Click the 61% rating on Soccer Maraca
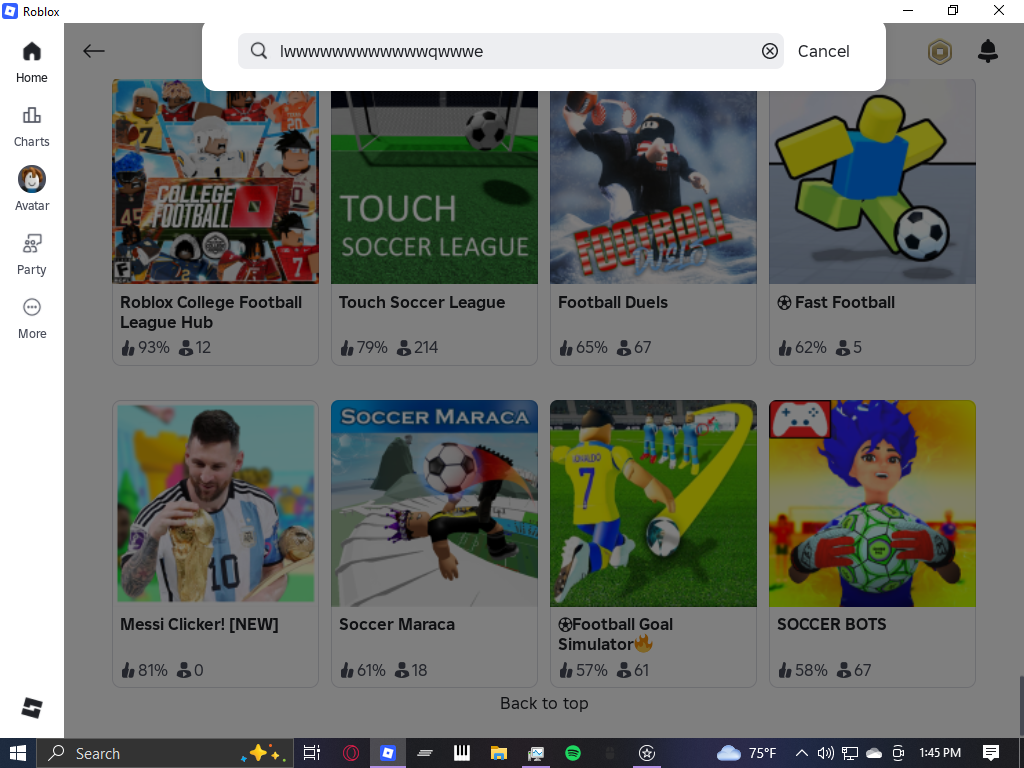This screenshot has width=1024, height=768. tap(363, 670)
